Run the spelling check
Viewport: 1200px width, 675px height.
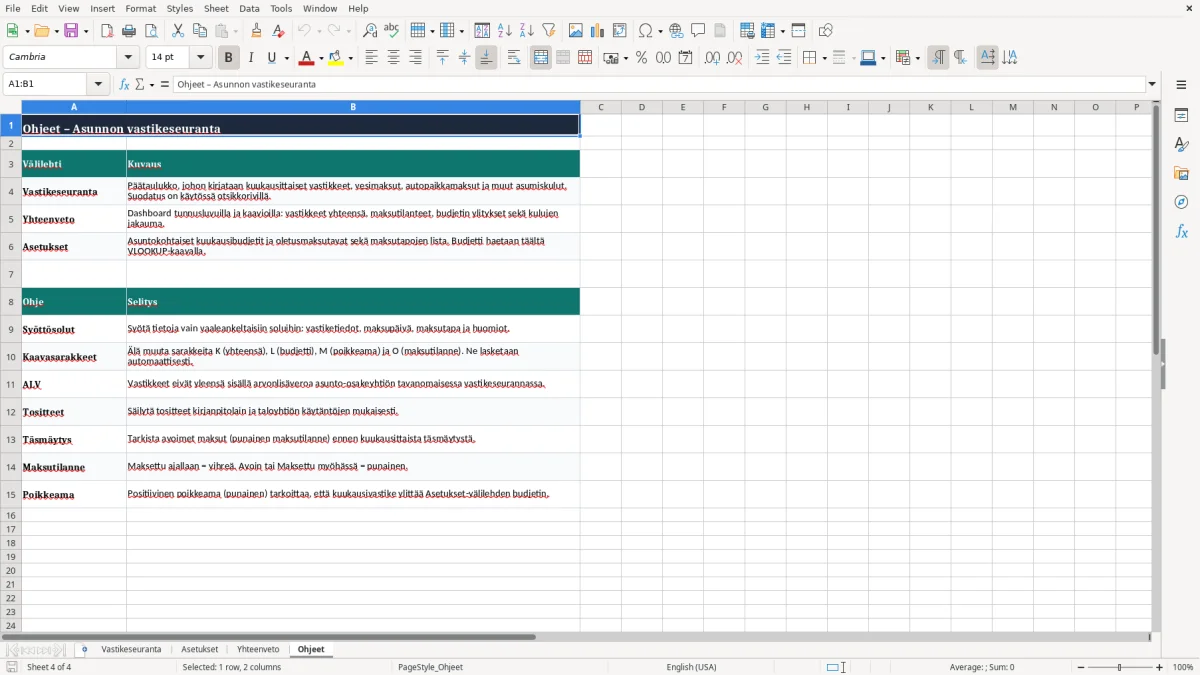coord(392,31)
